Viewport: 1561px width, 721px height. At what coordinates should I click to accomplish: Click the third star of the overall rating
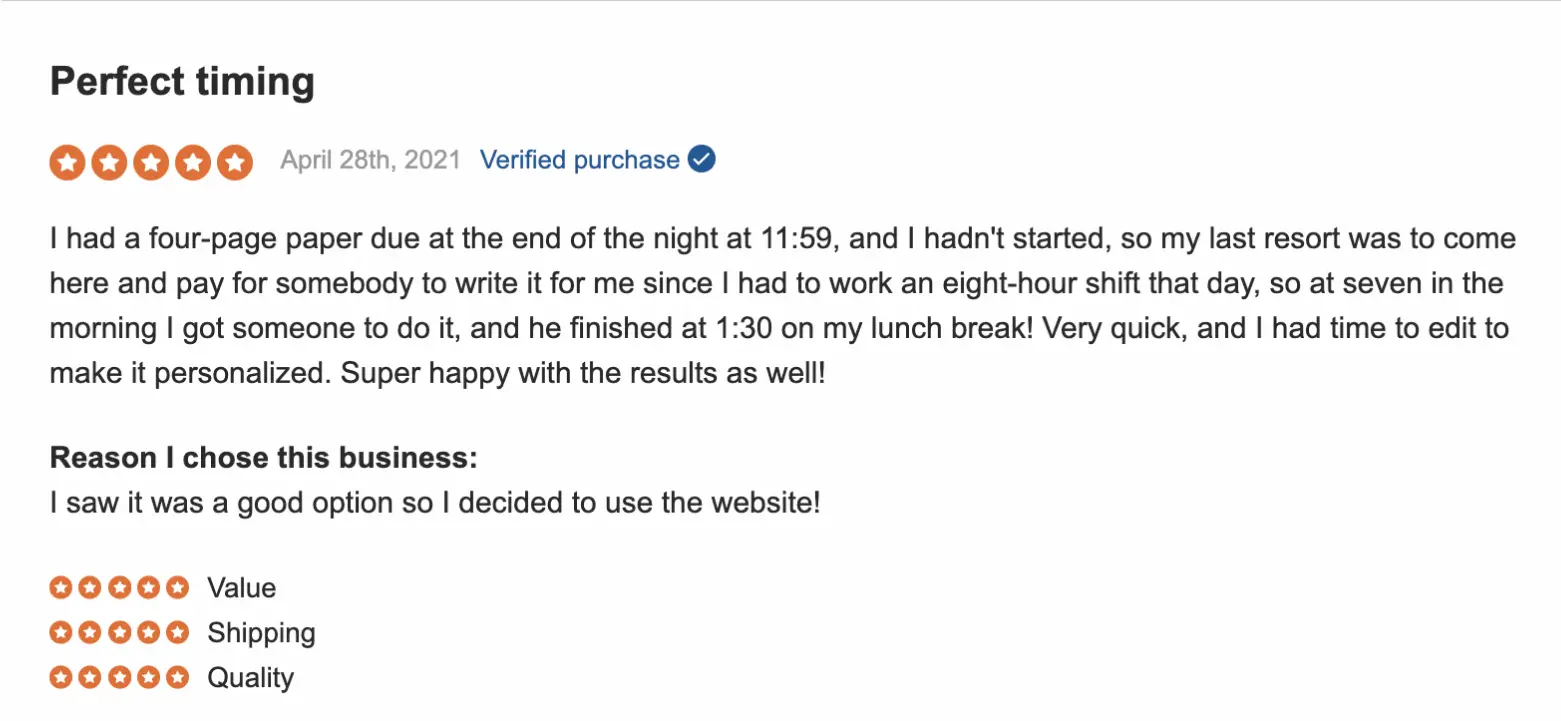point(151,162)
